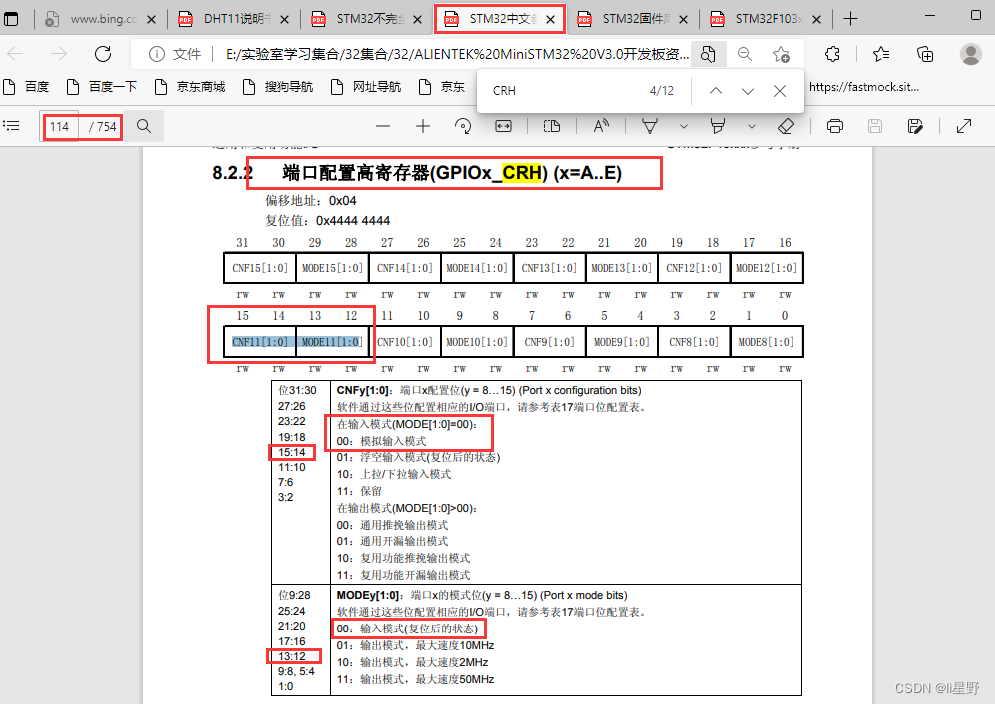
Task: Click the page number field showing 114
Action: 58,126
